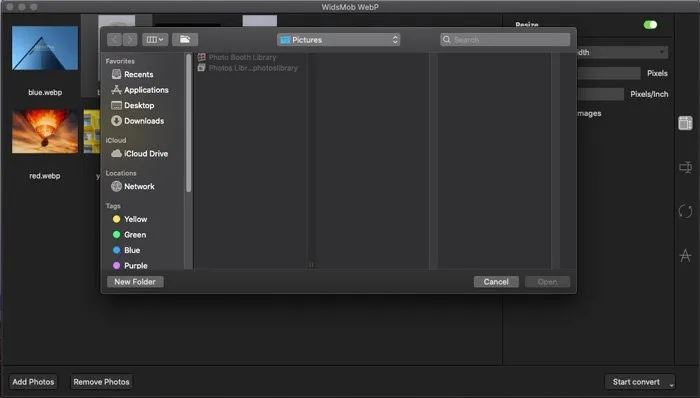Open the rotate tool icon on right strip

point(685,211)
